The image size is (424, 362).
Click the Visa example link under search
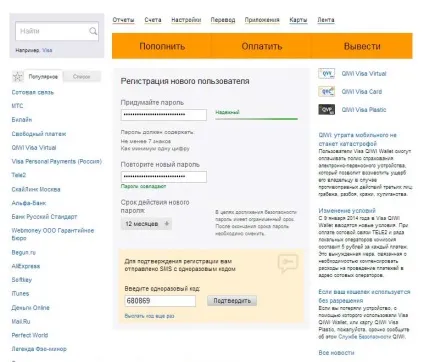click(47, 50)
